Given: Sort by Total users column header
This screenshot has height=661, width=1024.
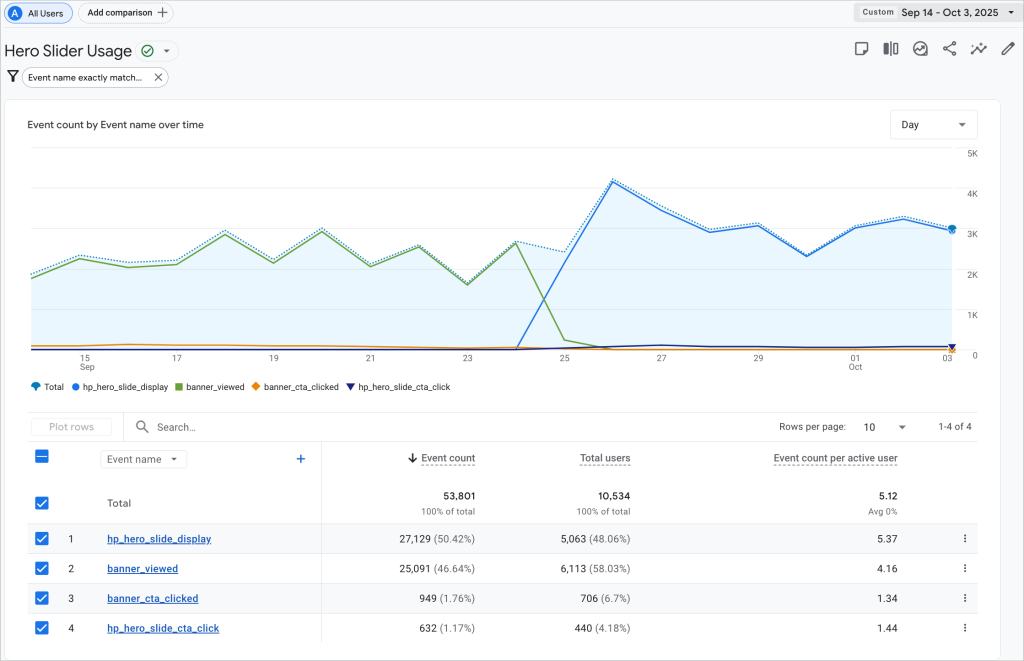Looking at the screenshot, I should click(604, 458).
